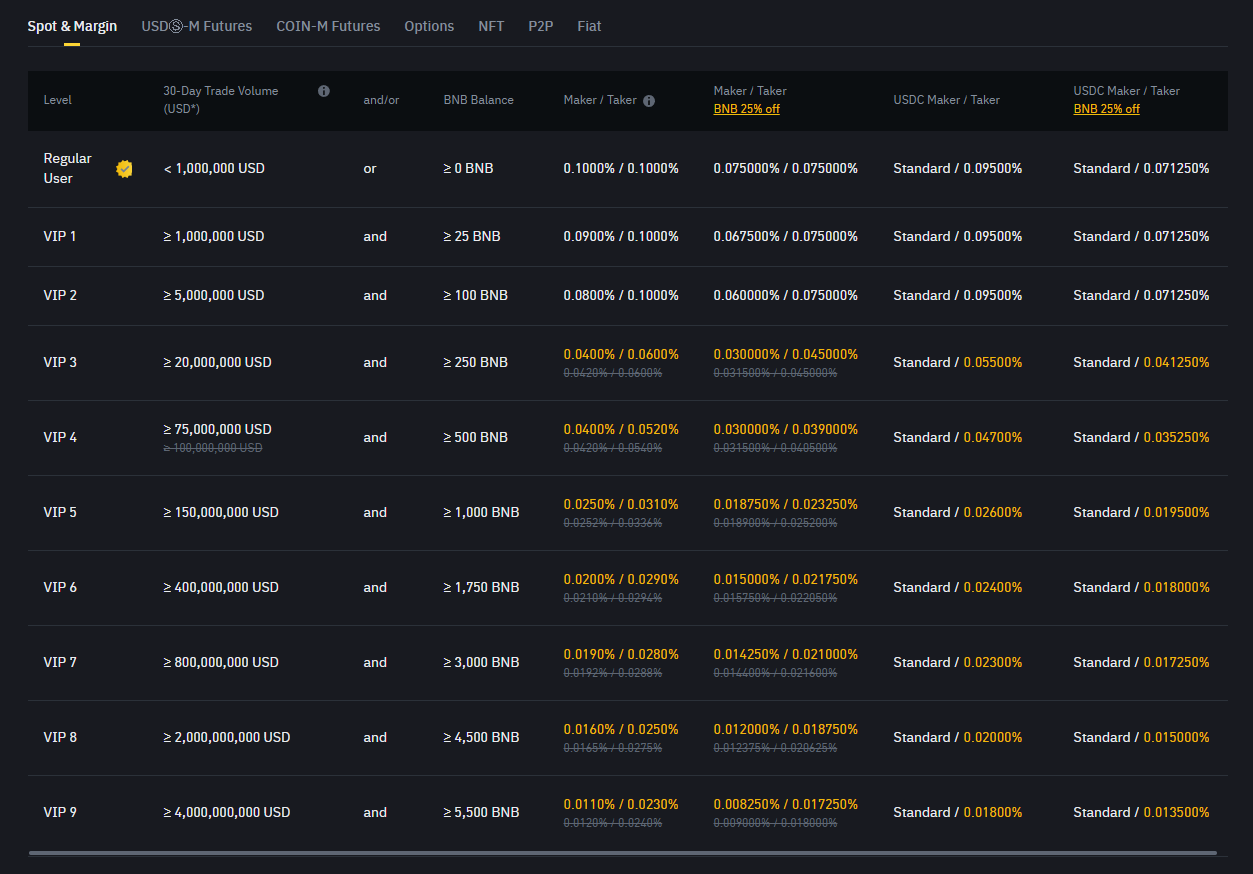
Task: Click the ≥ 75,000,000 USD volume cell
Action: click(218, 429)
